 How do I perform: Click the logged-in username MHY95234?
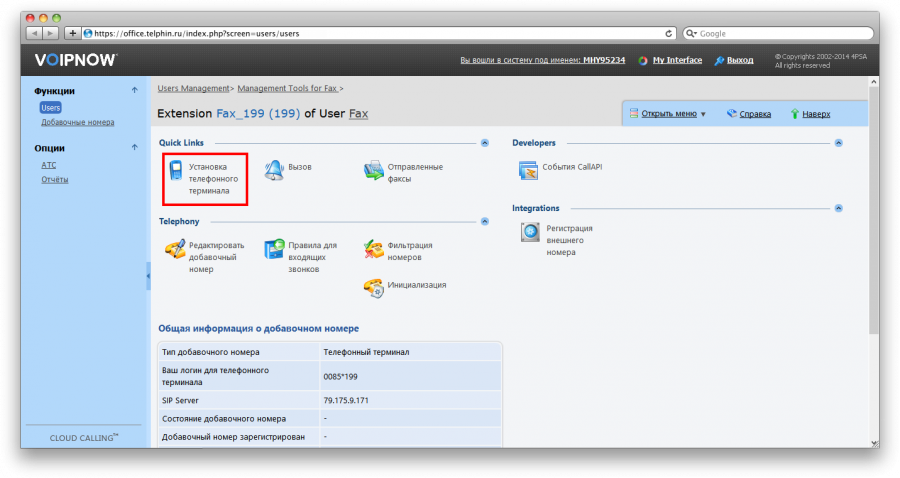coord(604,60)
